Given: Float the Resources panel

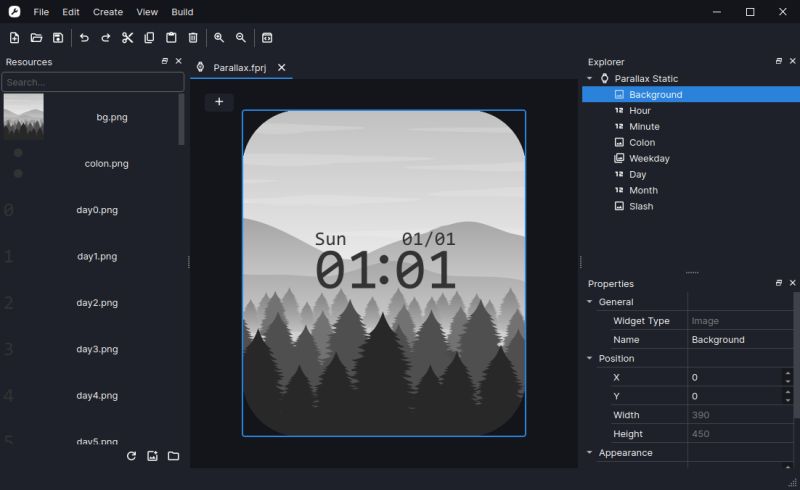Looking at the screenshot, I should pos(165,61).
